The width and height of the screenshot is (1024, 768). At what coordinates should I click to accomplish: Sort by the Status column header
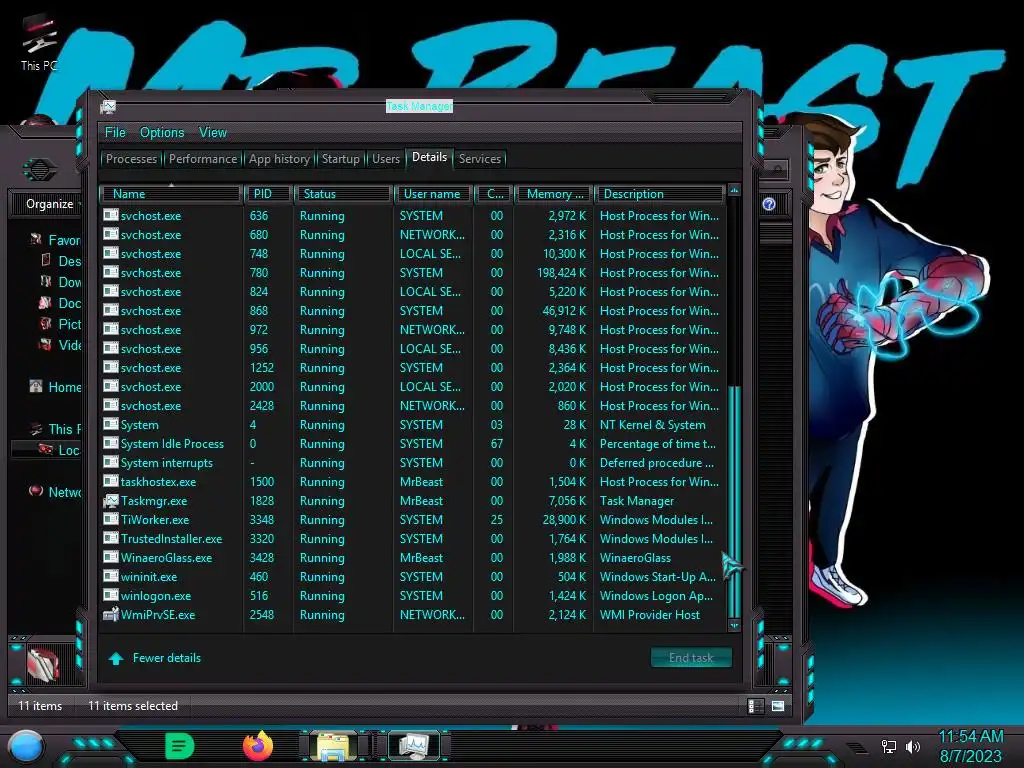(x=343, y=194)
